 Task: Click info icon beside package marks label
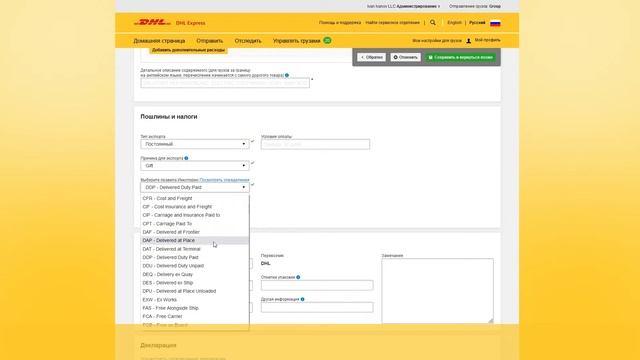(x=298, y=277)
